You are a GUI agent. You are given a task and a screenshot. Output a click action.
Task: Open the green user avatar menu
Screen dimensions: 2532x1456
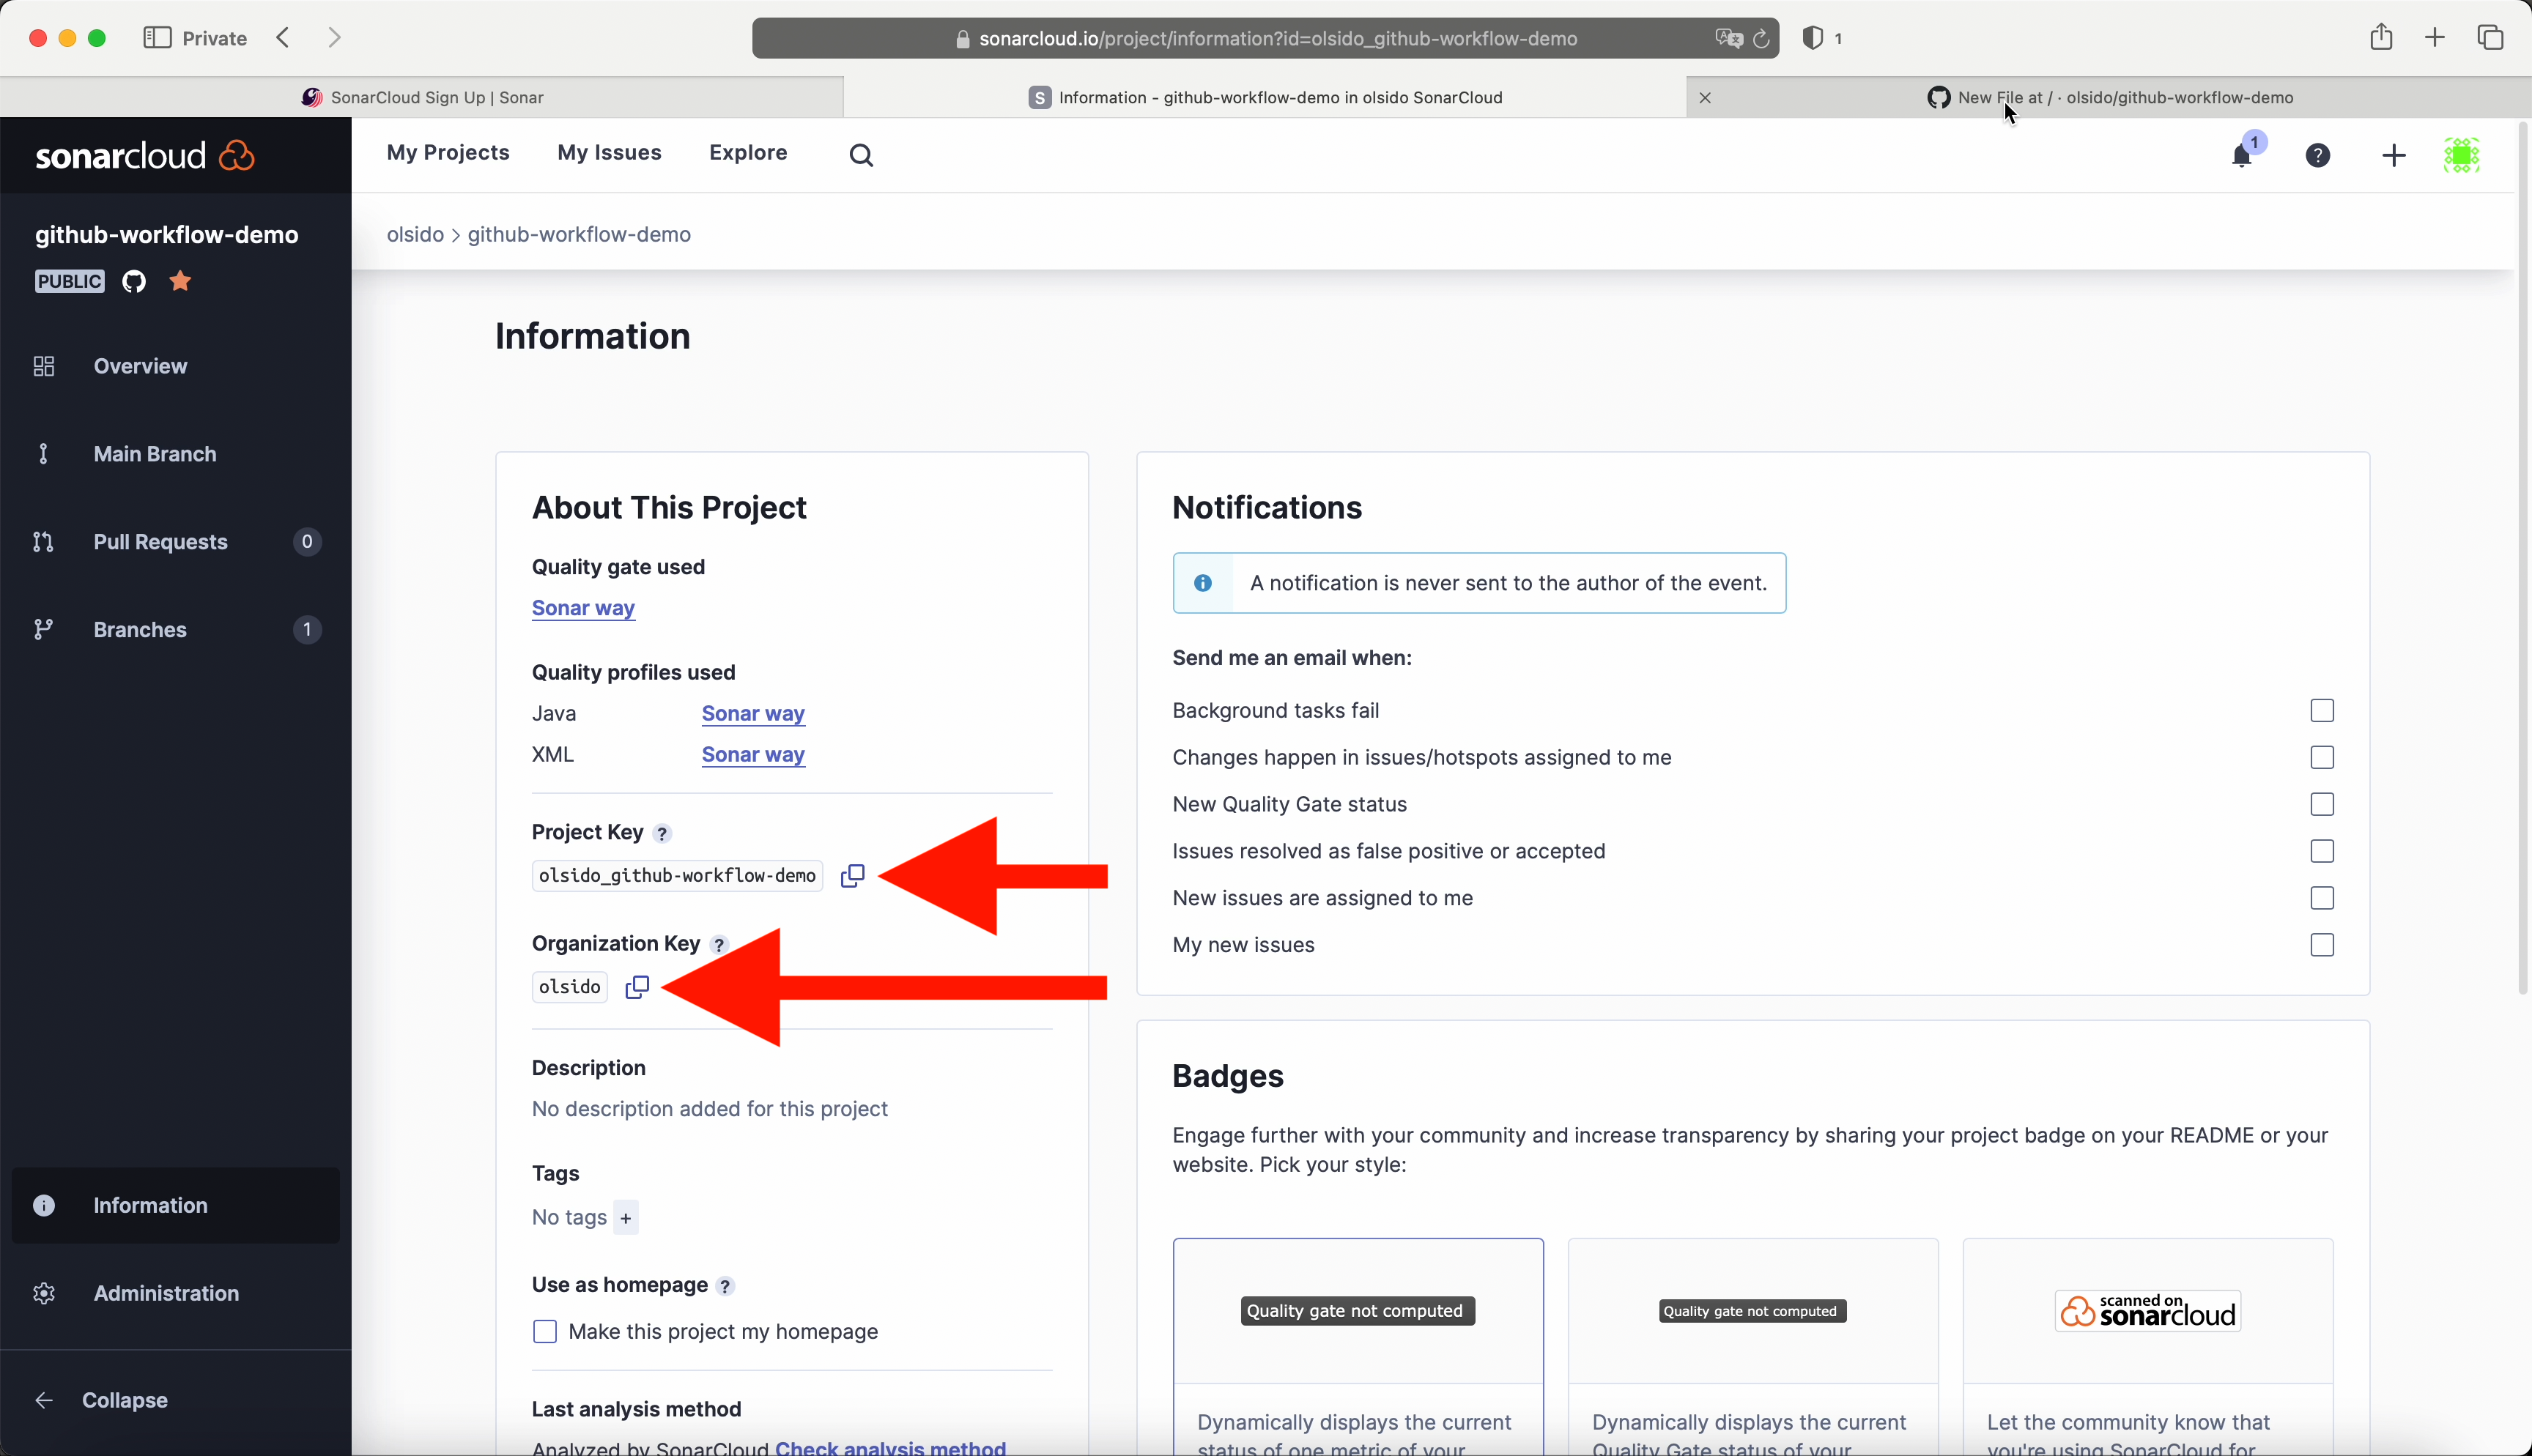[2462, 155]
